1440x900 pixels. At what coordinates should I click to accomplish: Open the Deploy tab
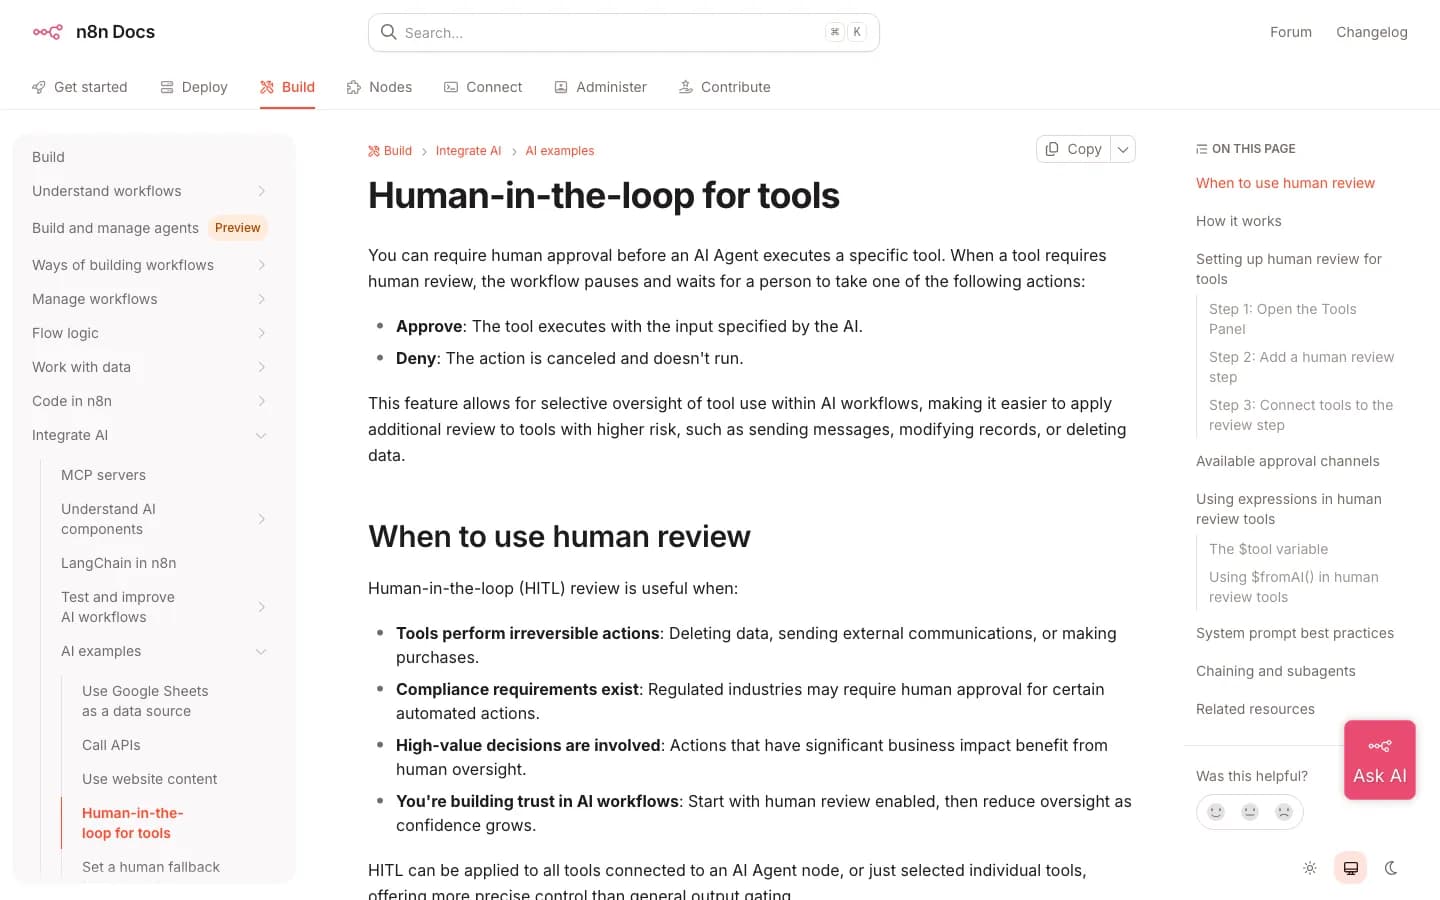pyautogui.click(x=194, y=87)
